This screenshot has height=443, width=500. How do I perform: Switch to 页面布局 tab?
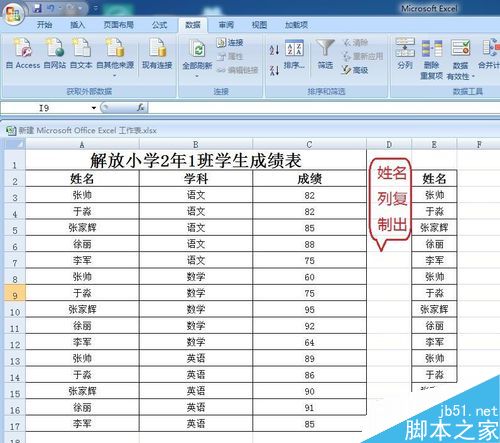tap(119, 25)
